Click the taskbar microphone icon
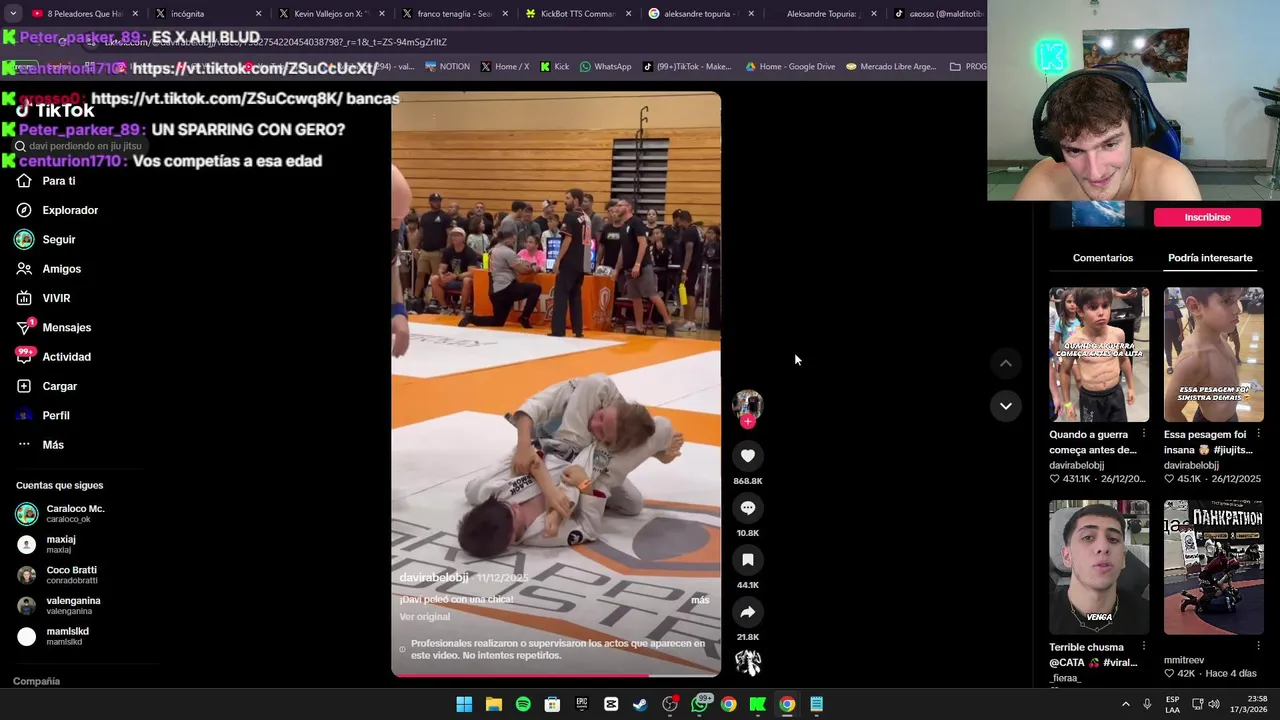The image size is (1280, 720). pyautogui.click(x=1147, y=704)
